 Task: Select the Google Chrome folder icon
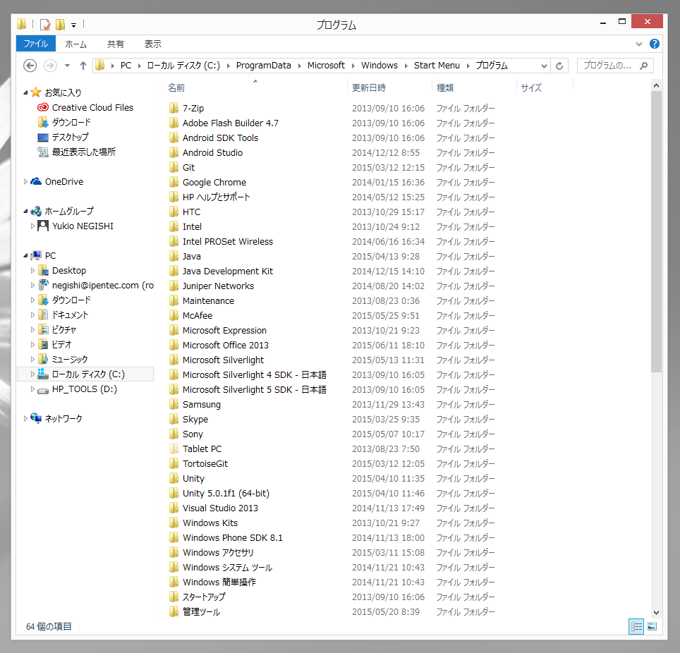point(173,182)
